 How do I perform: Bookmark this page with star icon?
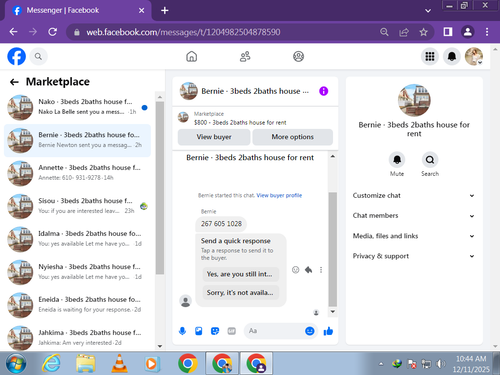click(423, 32)
